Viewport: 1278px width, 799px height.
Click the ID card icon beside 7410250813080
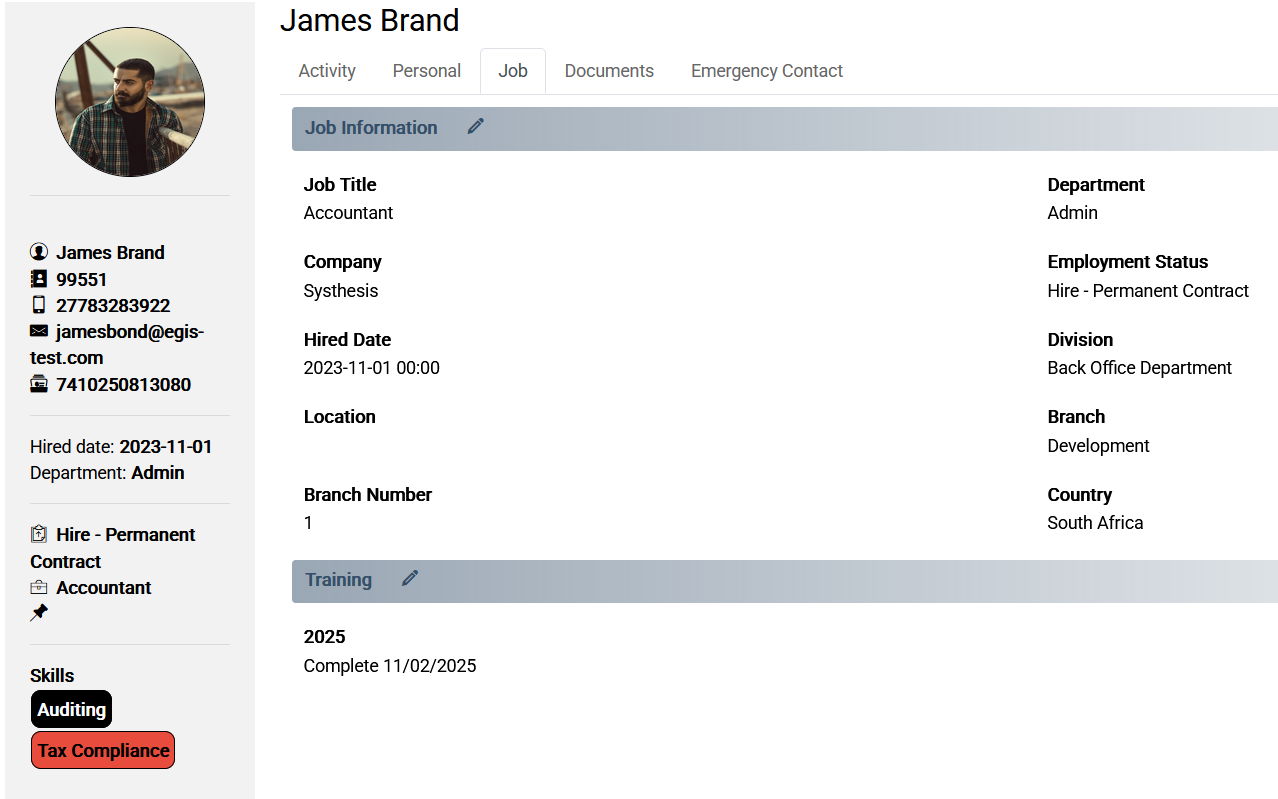[x=39, y=384]
